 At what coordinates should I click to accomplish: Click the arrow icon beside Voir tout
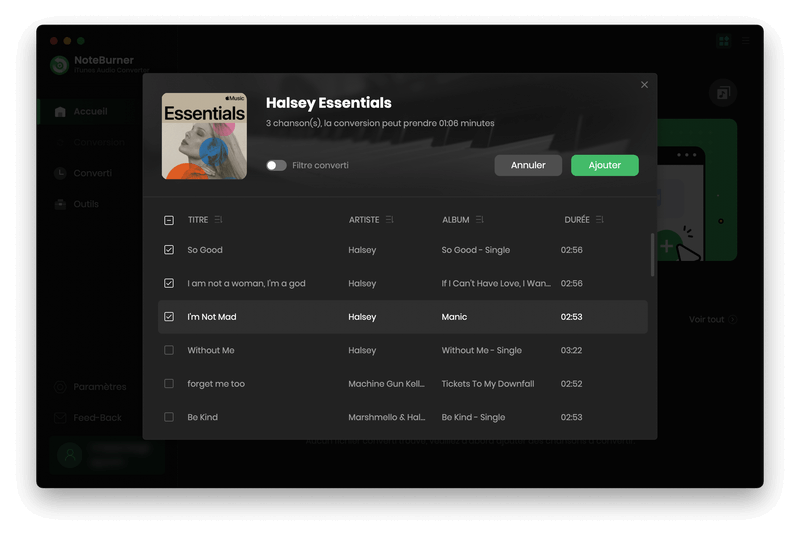(x=733, y=319)
